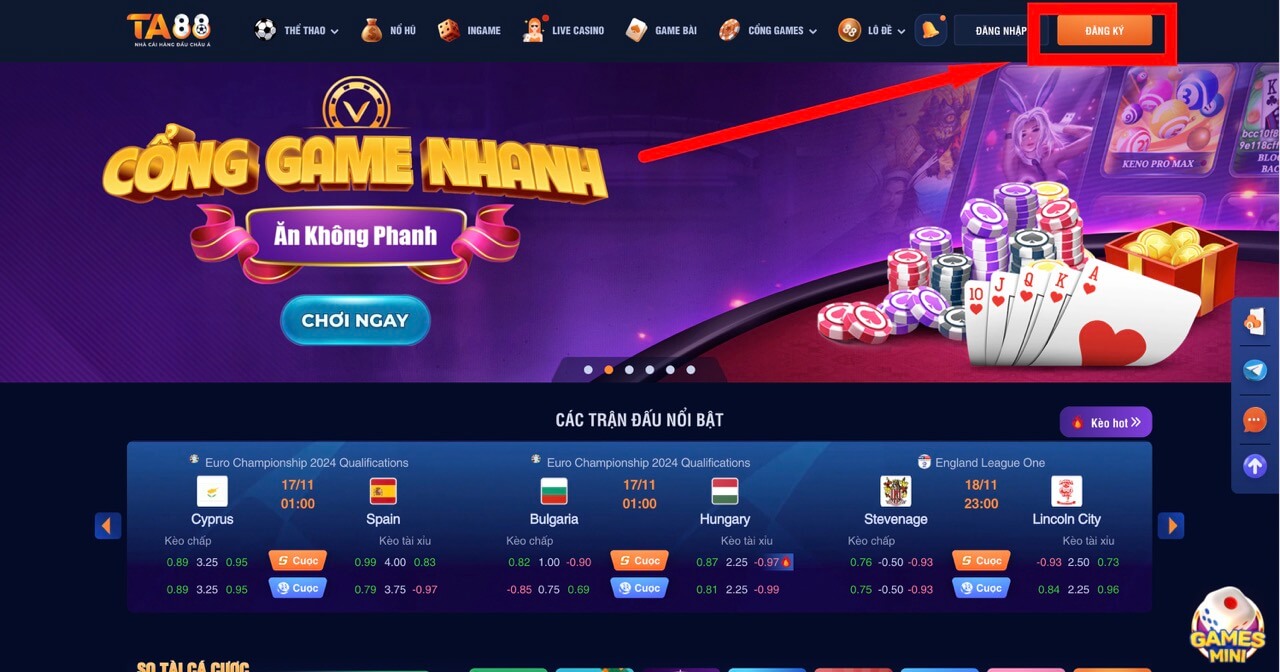Viewport: 1280px width, 672px height.
Task: Click the top side-panel app download icon
Action: point(1255,322)
